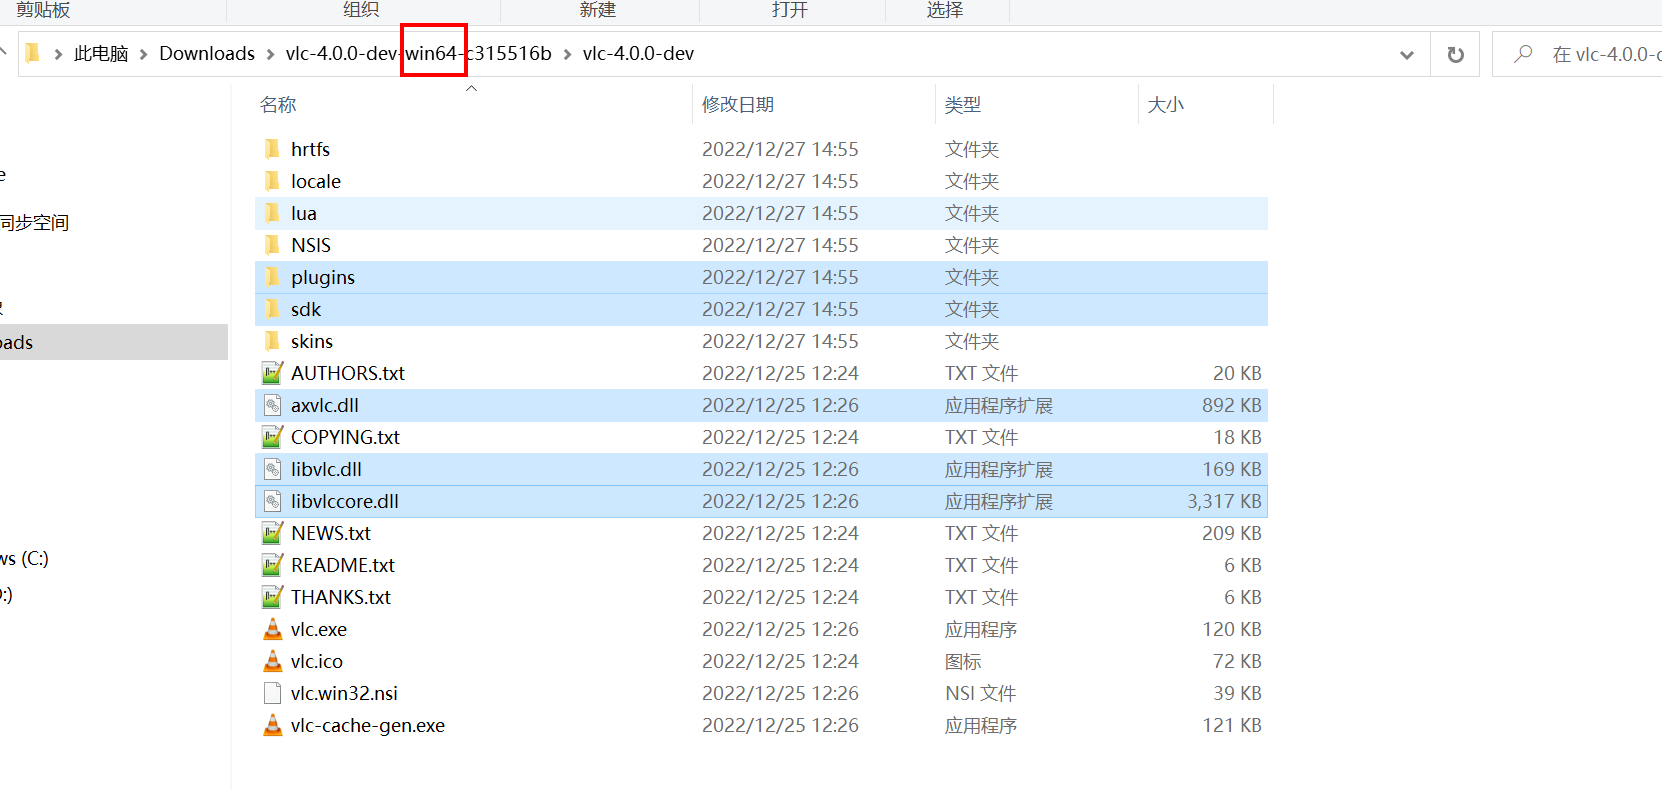The image size is (1662, 790).
Task: Click the search magnifier icon
Action: coord(1523,54)
